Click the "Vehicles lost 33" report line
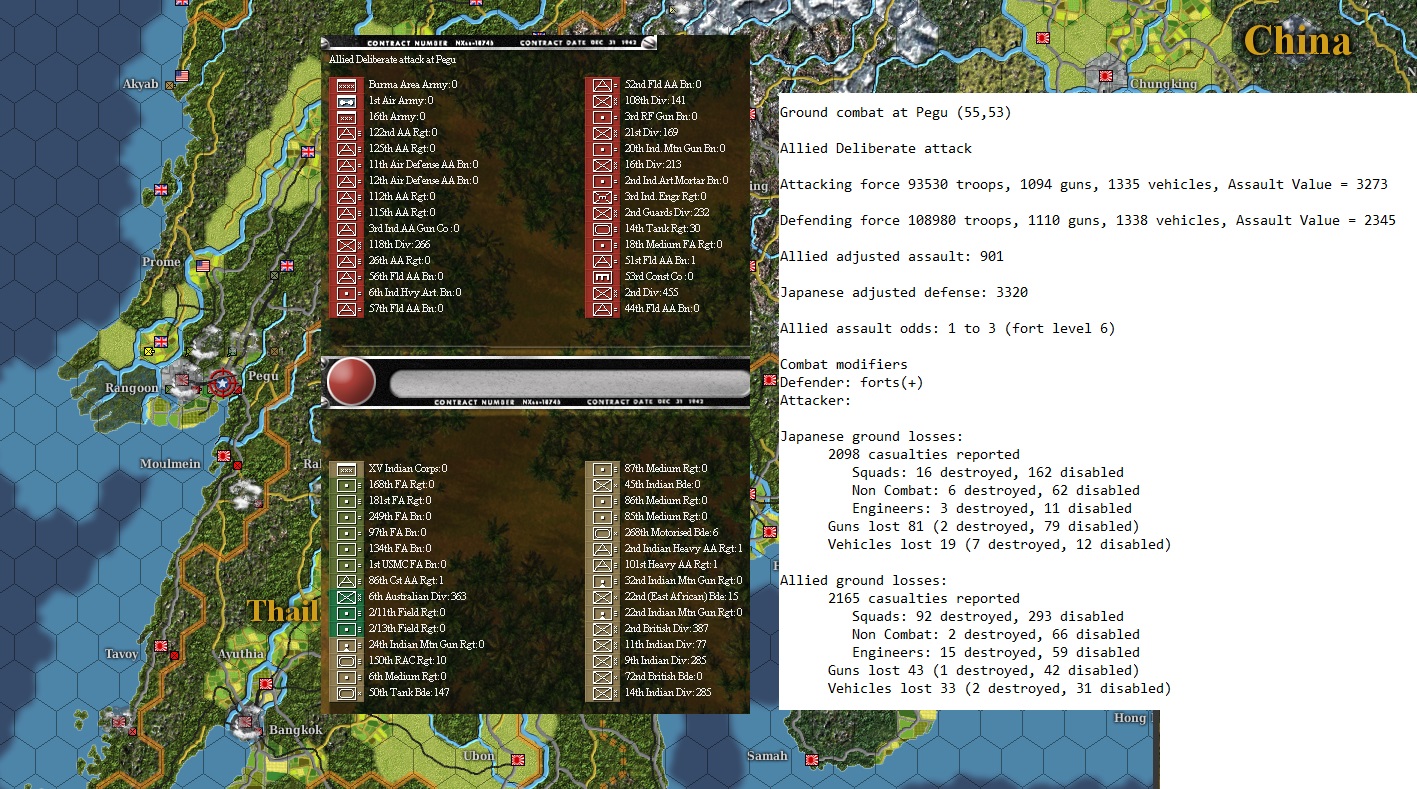Screen dimensions: 1417x789 [999, 689]
